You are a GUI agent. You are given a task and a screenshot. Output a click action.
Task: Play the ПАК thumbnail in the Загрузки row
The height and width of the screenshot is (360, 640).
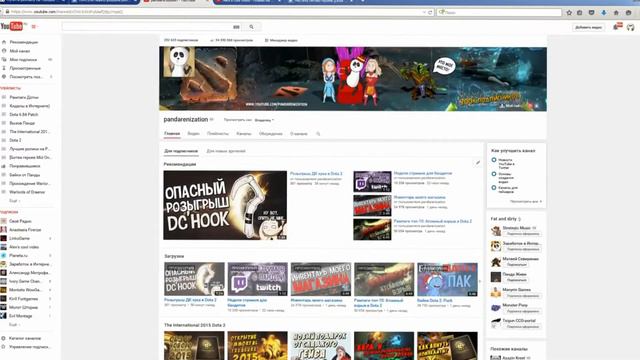(x=447, y=279)
